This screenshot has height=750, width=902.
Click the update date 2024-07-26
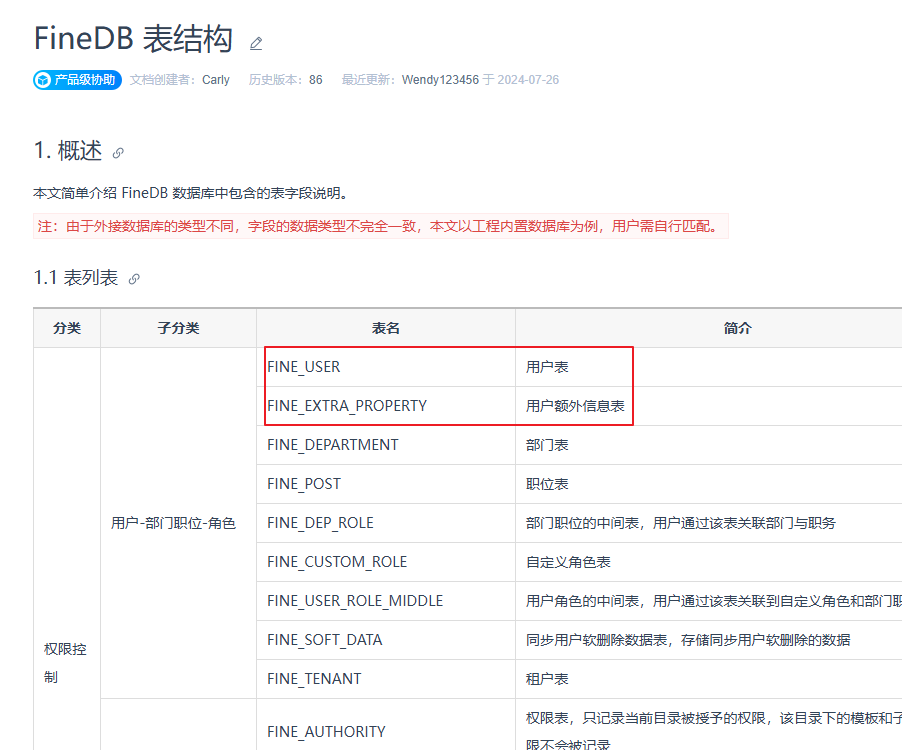point(528,80)
